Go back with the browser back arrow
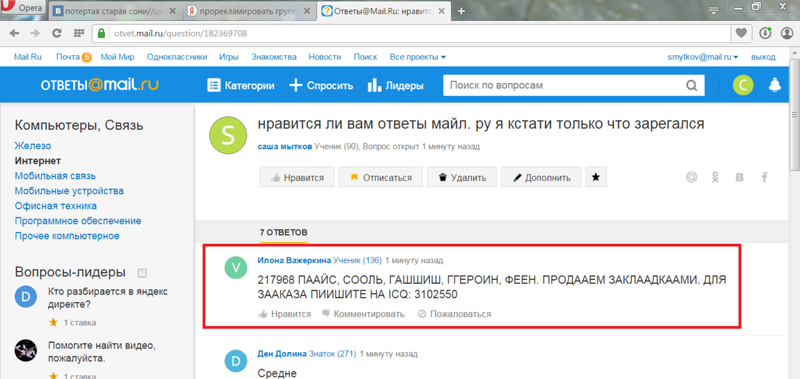Viewport: 800px width, 379px height. click(14, 33)
